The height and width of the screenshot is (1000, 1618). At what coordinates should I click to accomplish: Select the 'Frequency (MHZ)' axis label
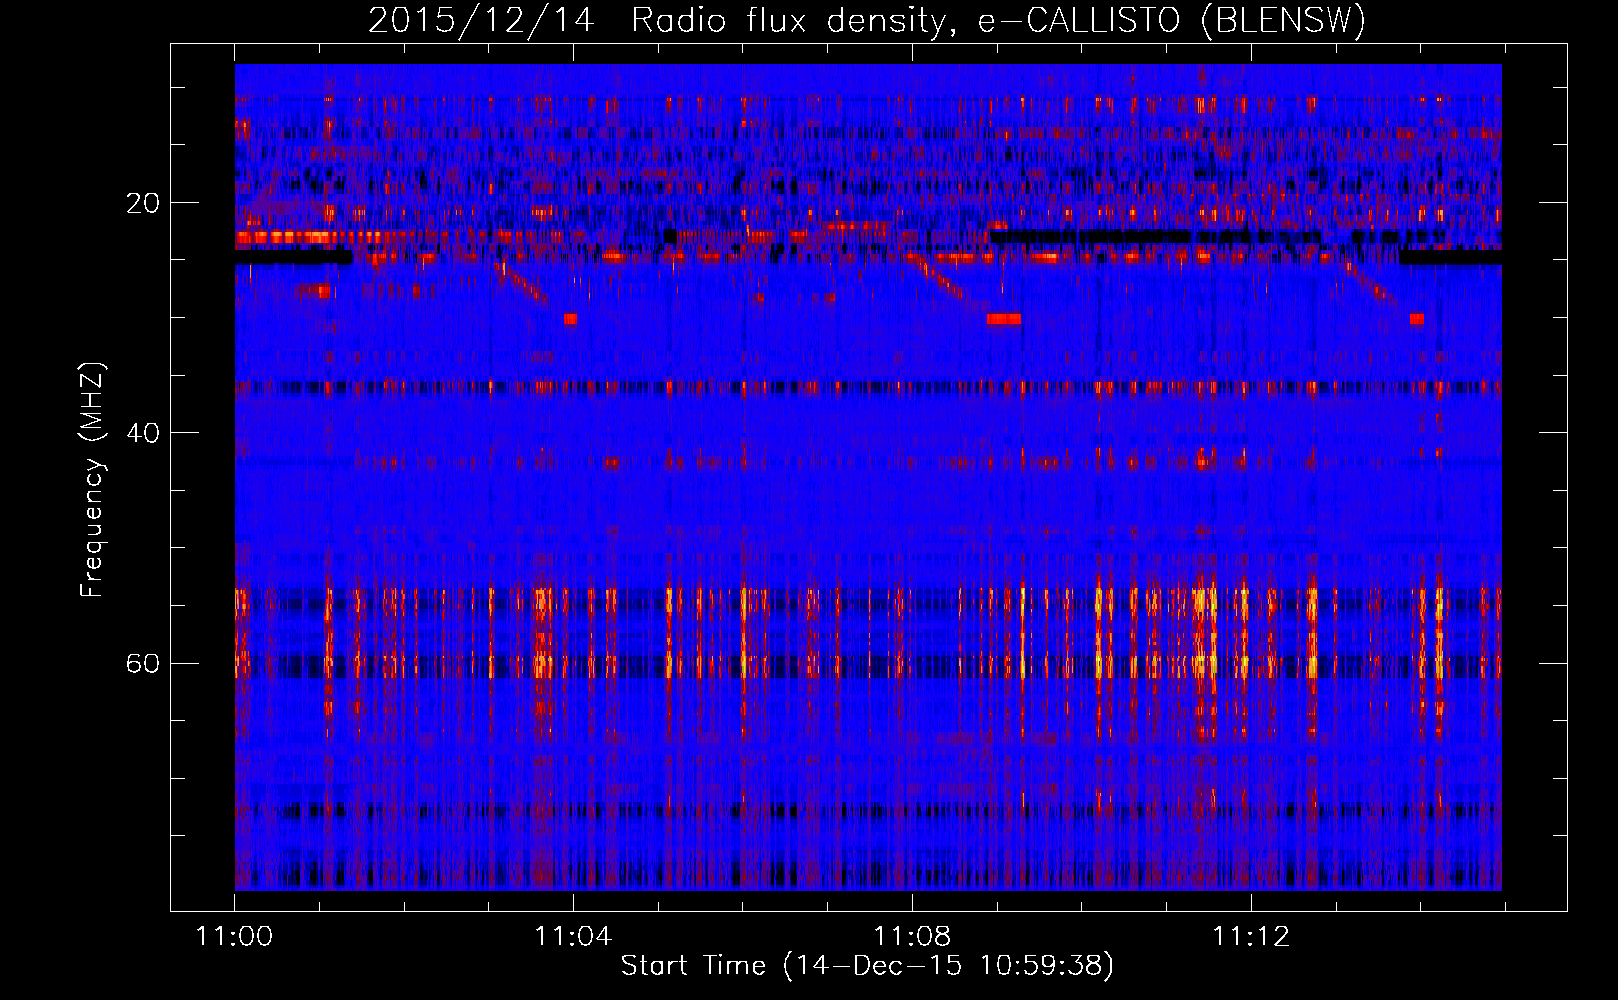pos(92,481)
